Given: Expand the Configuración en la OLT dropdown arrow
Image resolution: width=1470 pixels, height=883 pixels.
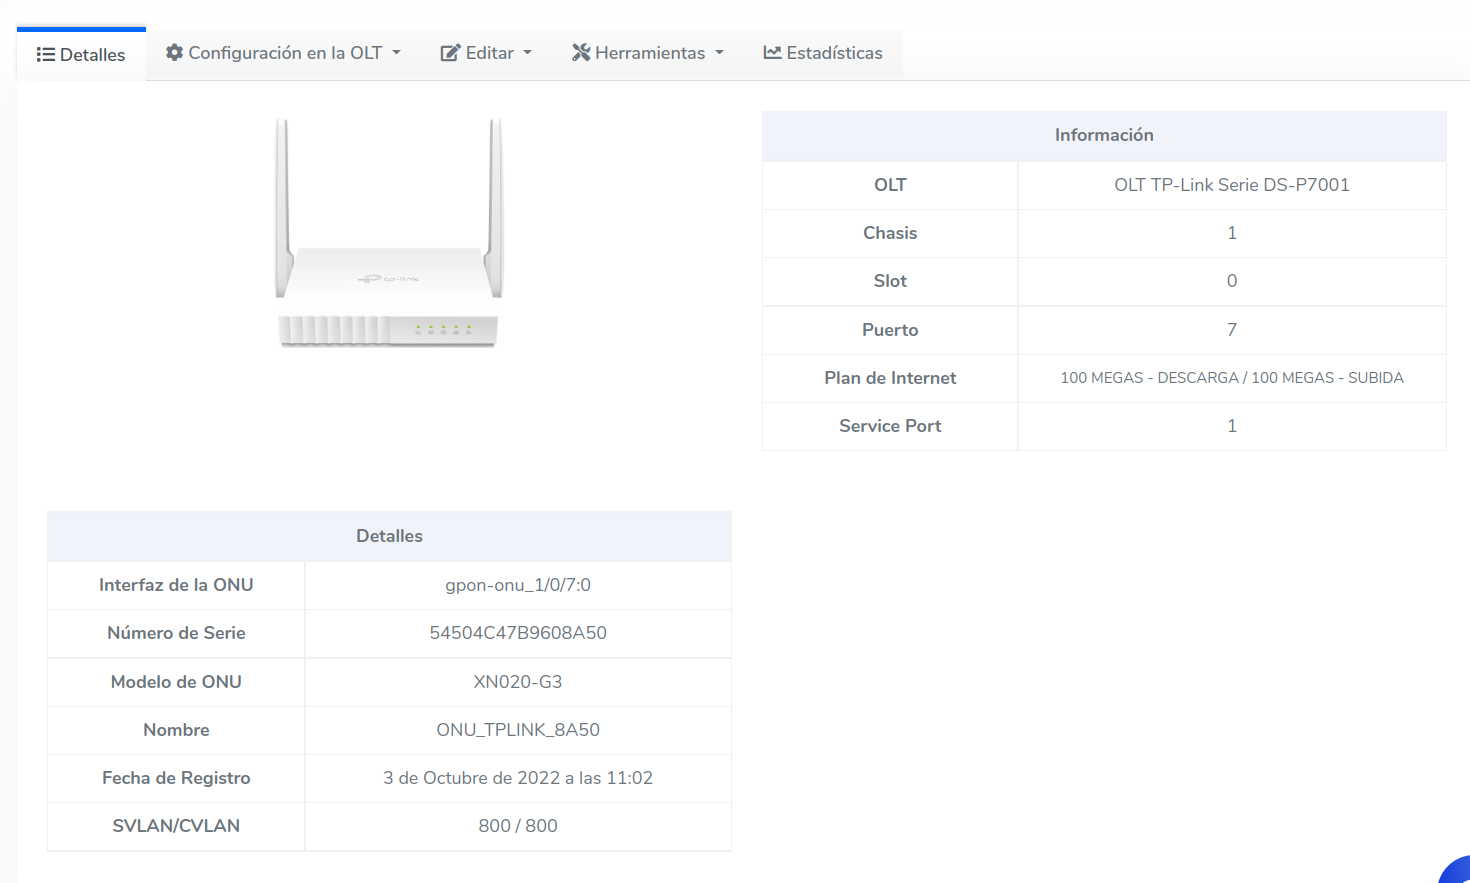Looking at the screenshot, I should (x=397, y=53).
